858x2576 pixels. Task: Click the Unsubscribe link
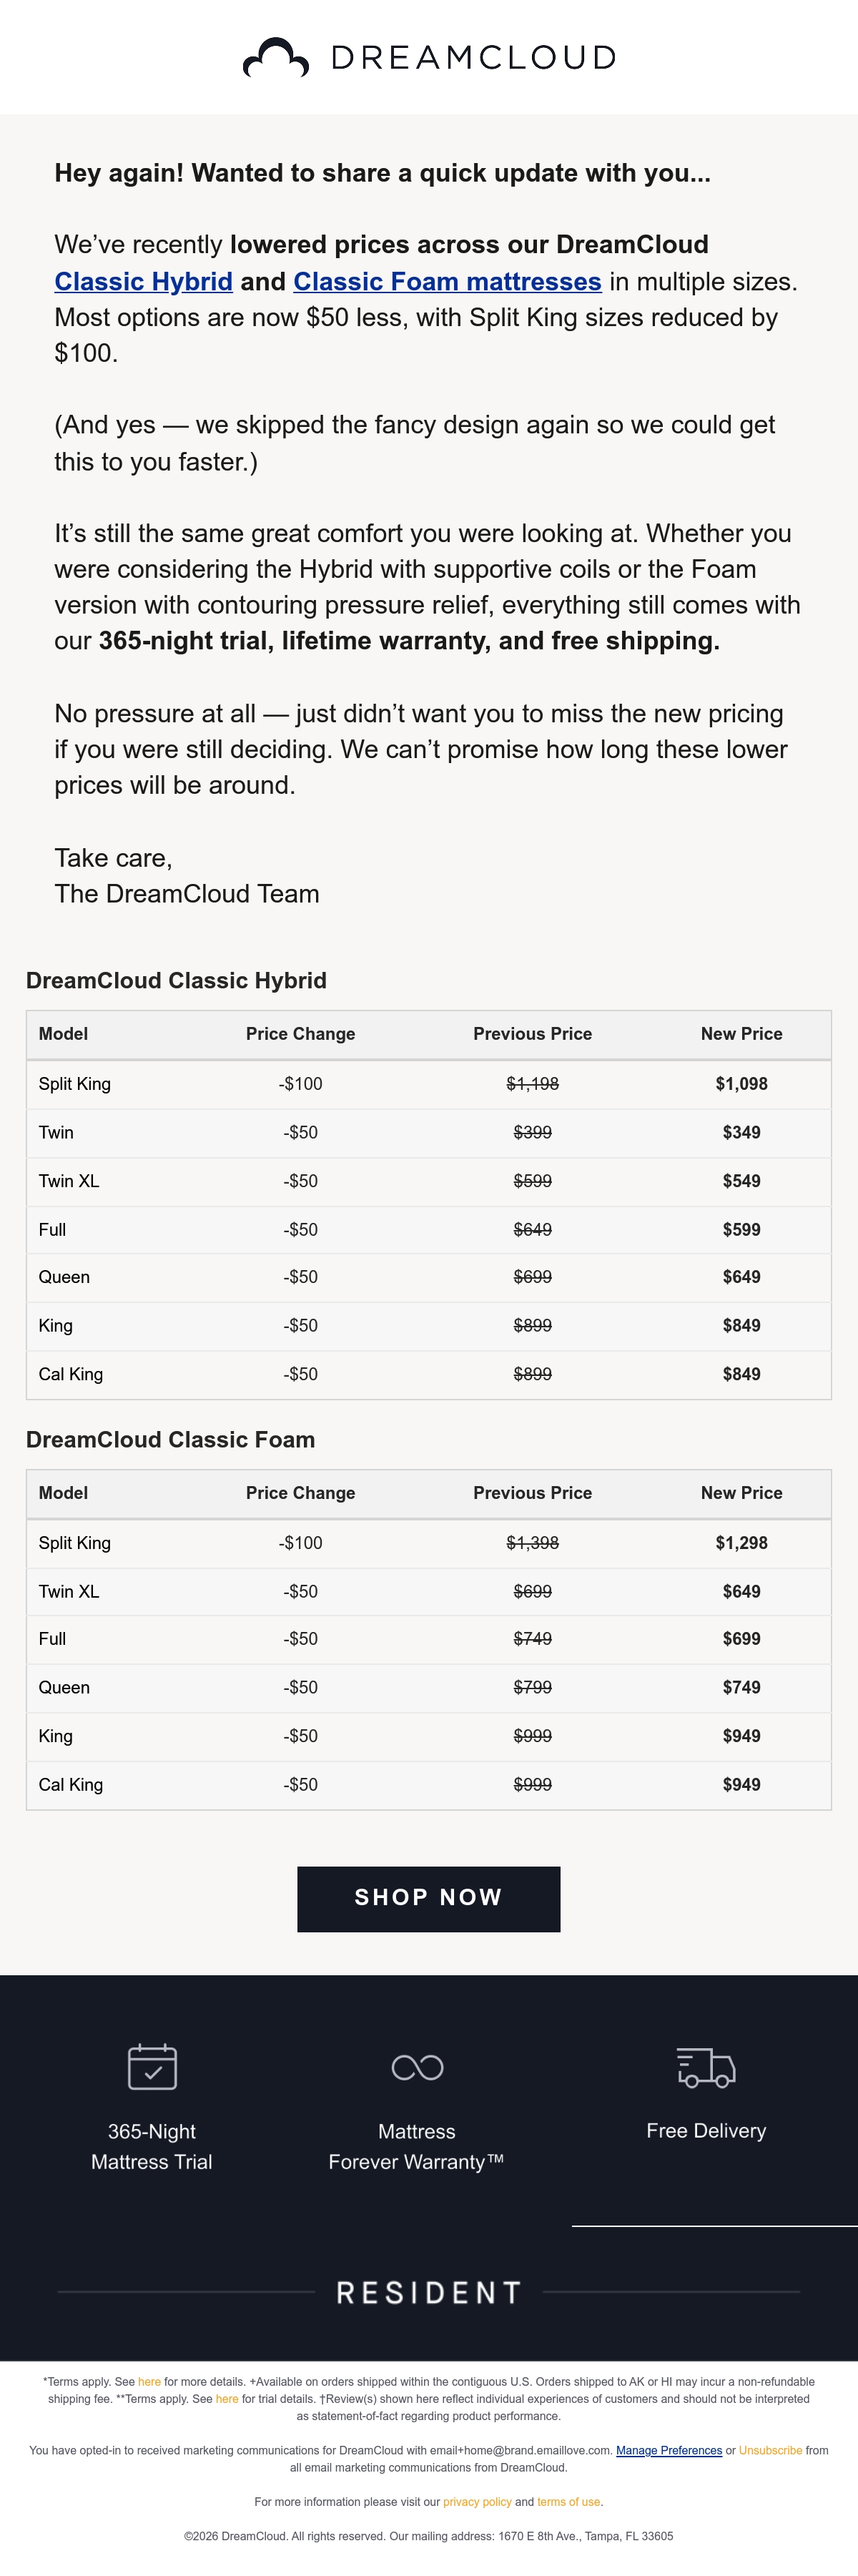pos(770,2450)
